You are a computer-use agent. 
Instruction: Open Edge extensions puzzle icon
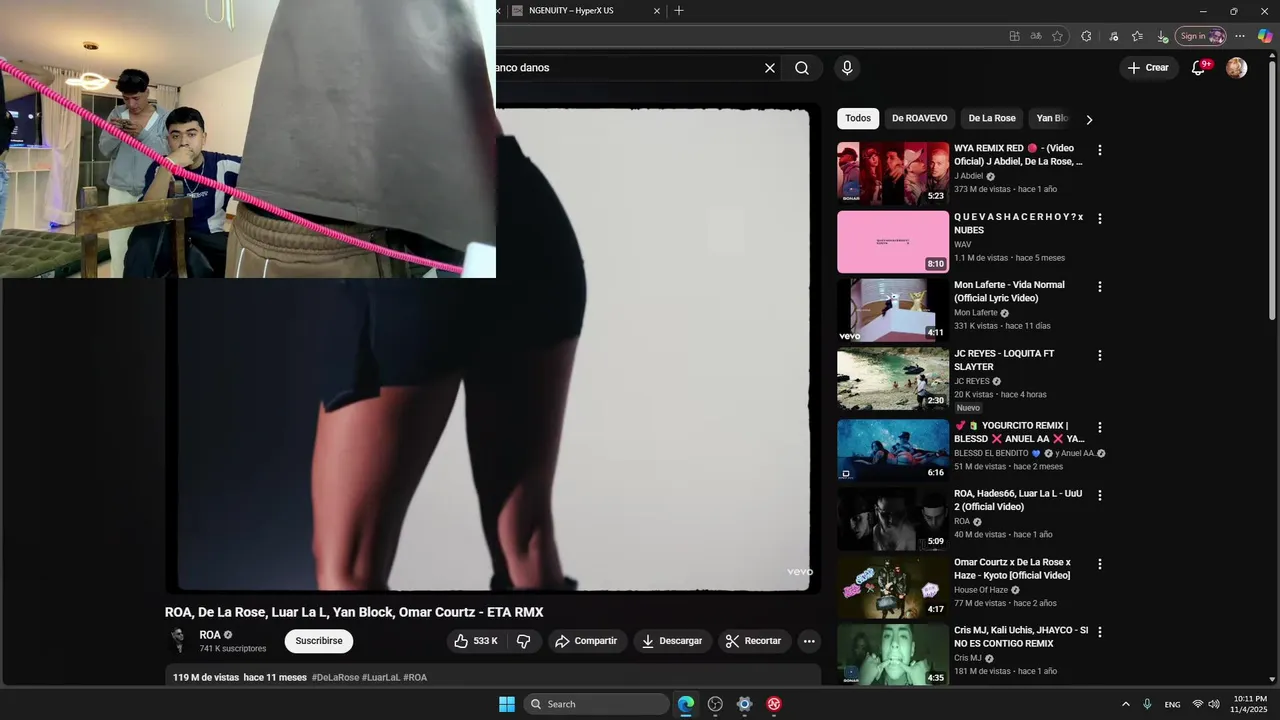(x=1086, y=36)
